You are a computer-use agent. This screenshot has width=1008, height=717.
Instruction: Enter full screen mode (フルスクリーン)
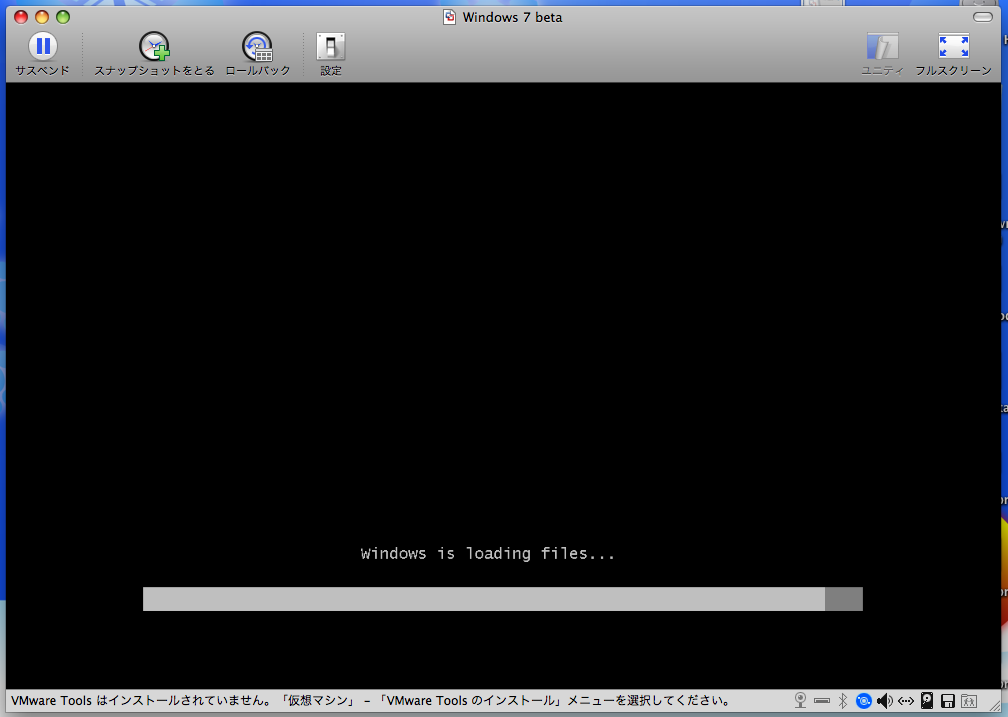953,54
